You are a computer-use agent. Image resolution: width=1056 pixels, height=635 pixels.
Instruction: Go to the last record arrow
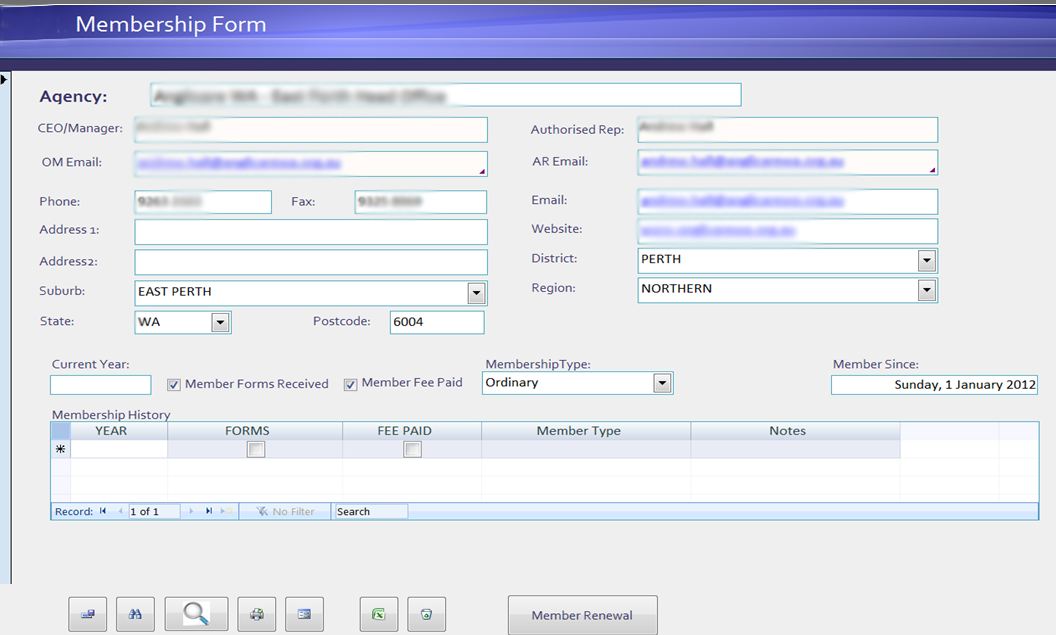[208, 511]
